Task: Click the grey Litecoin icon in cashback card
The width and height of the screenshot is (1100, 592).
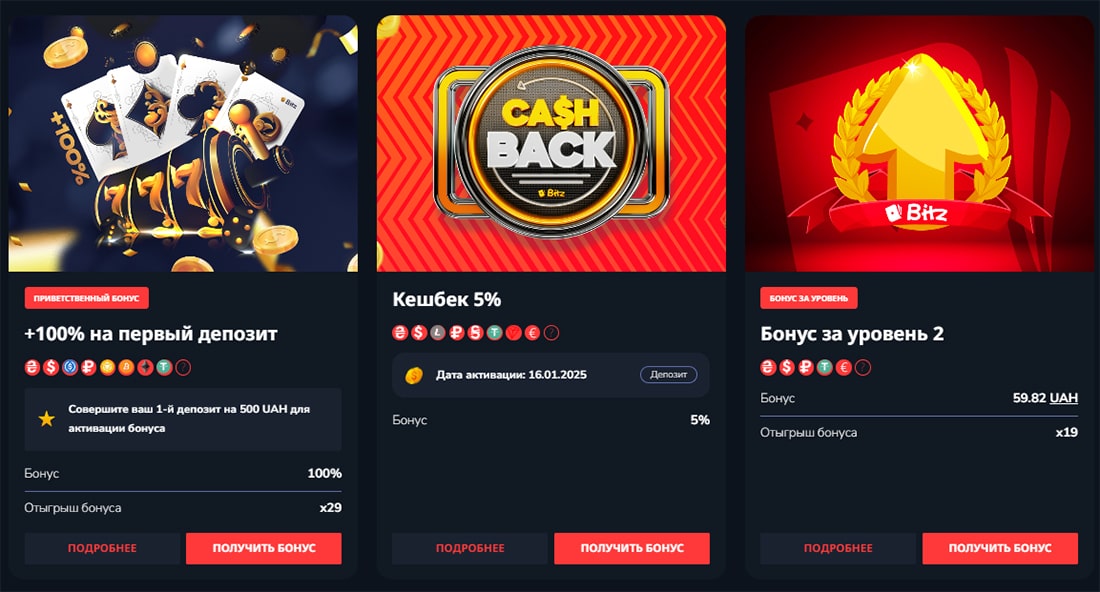Action: click(438, 332)
